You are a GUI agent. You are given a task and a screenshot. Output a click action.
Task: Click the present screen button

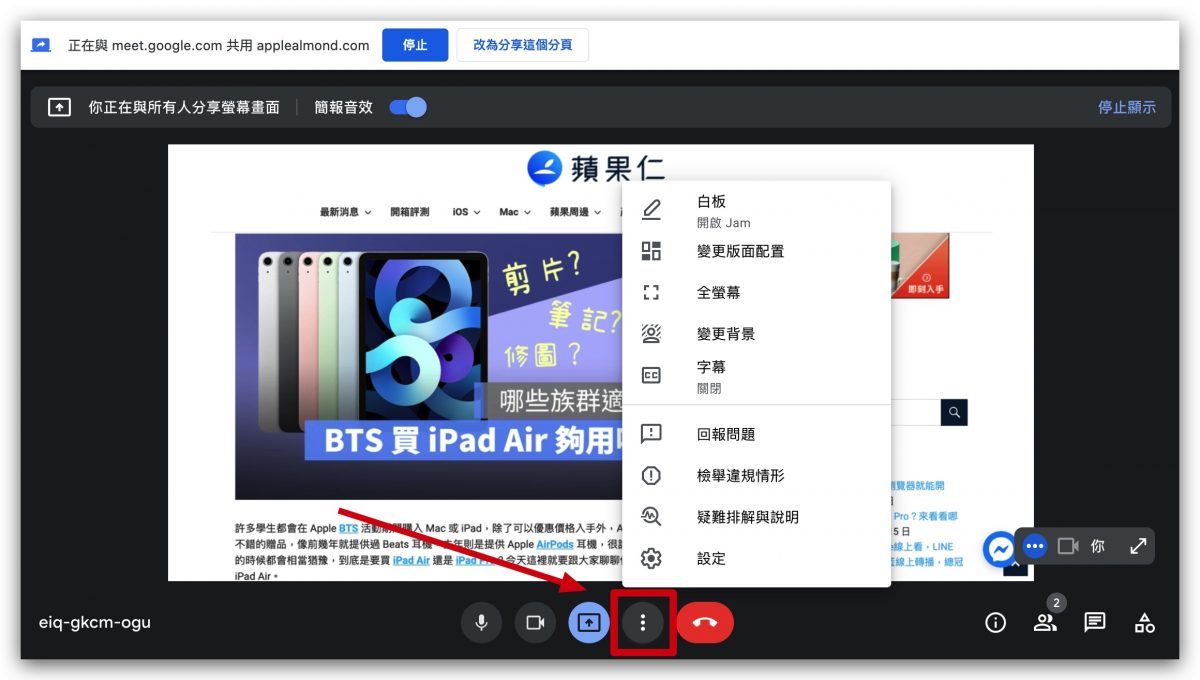589,623
